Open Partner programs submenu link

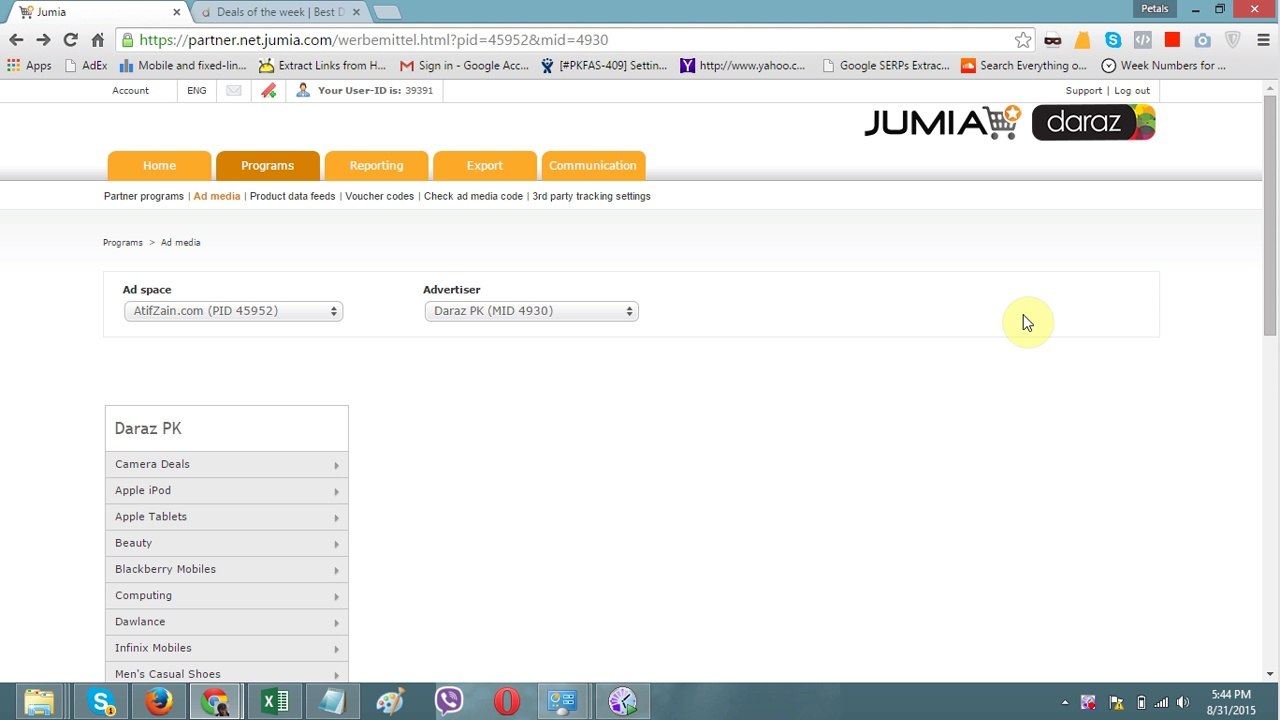[144, 196]
